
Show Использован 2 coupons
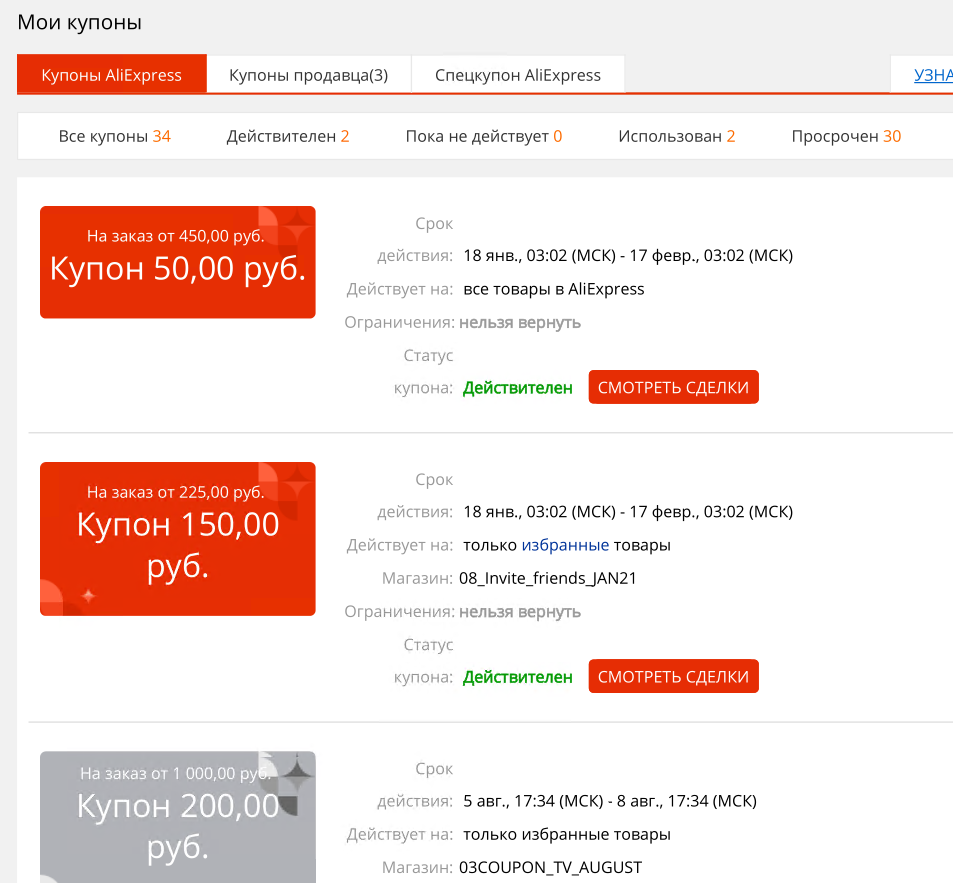[x=676, y=136]
